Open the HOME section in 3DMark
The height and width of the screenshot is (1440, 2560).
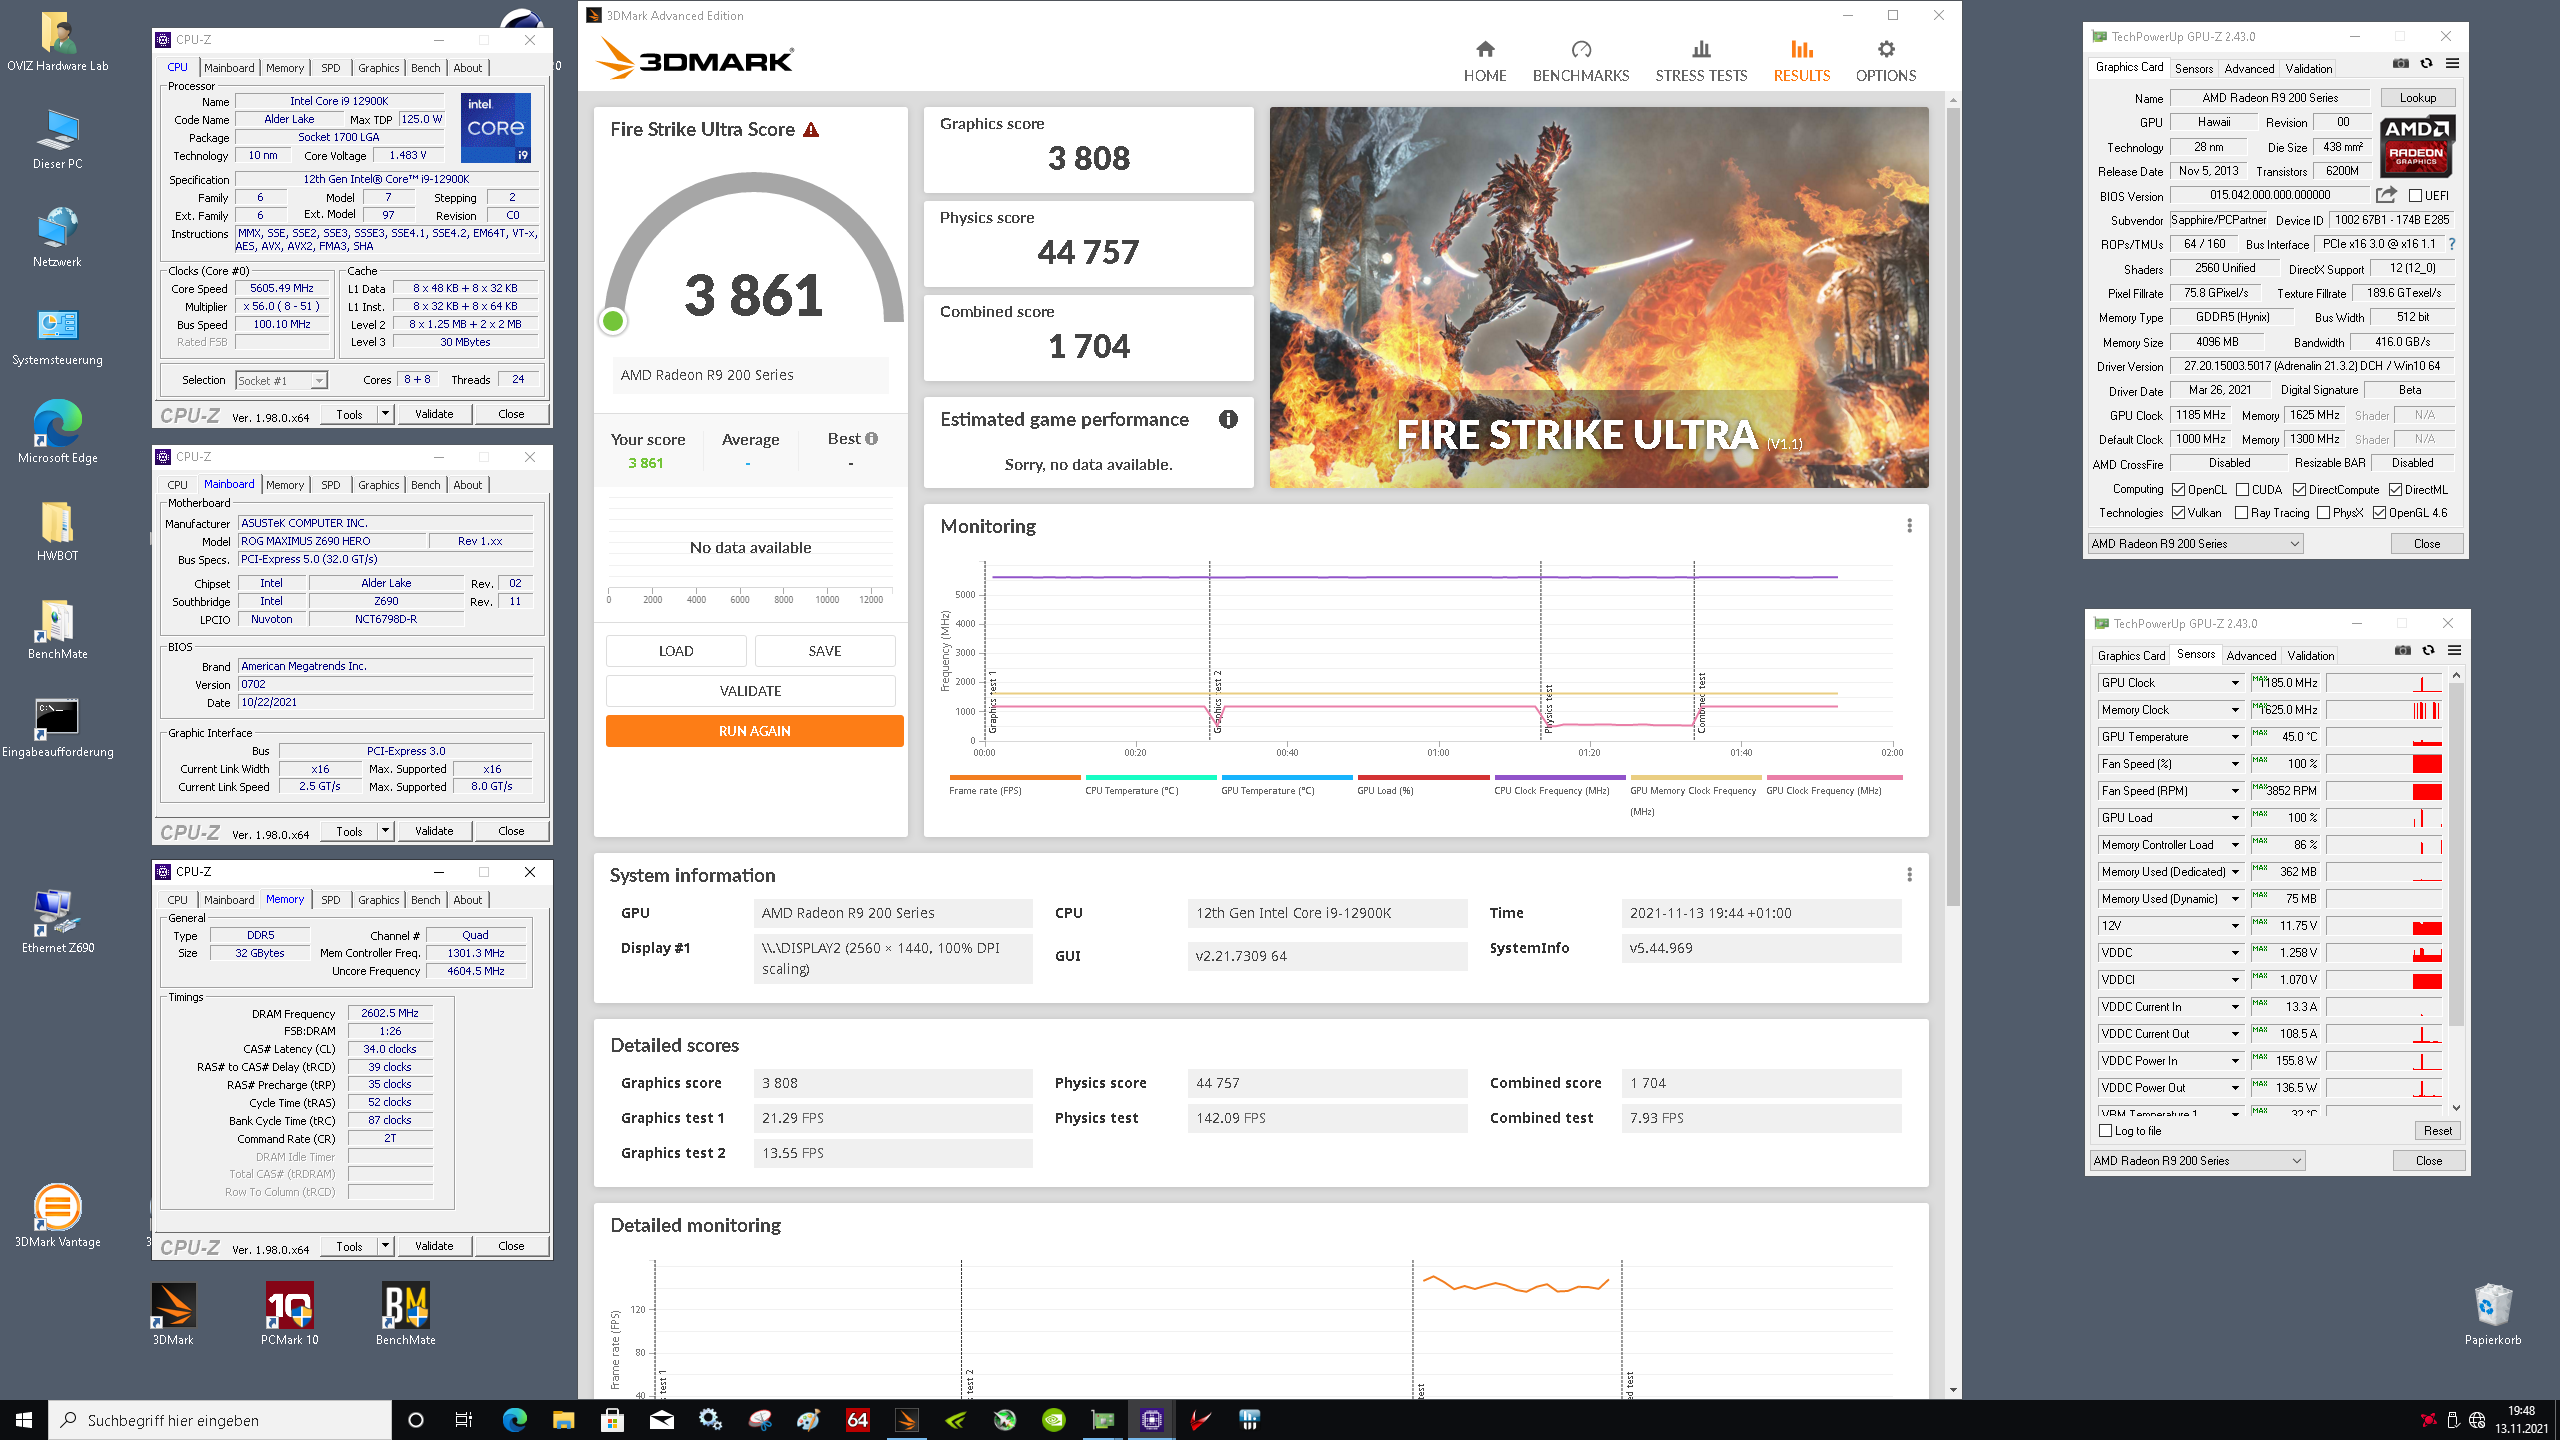click(1485, 61)
